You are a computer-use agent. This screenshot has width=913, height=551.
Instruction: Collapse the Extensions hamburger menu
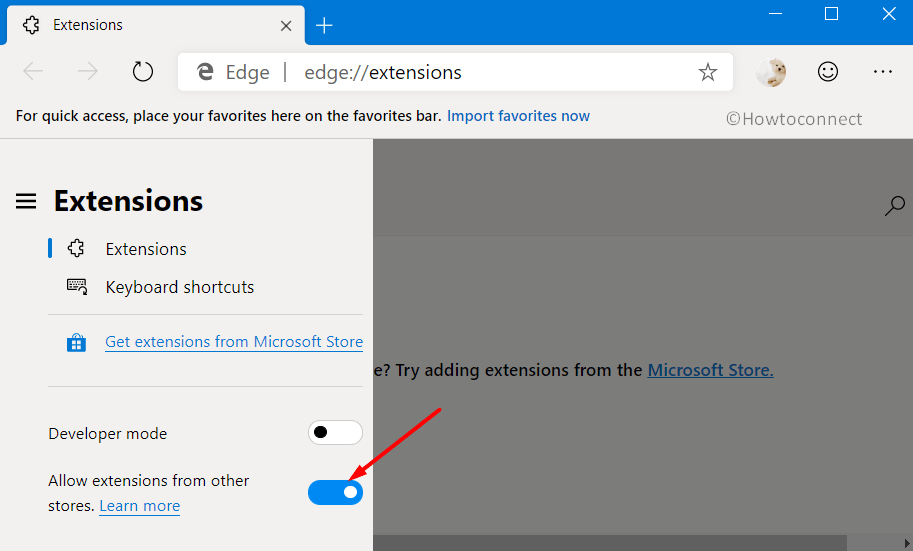(26, 202)
